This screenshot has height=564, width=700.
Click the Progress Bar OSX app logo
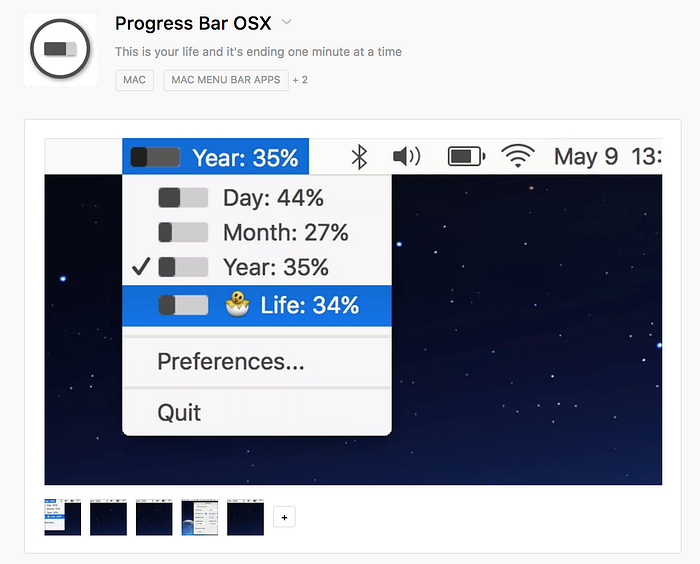pos(60,50)
